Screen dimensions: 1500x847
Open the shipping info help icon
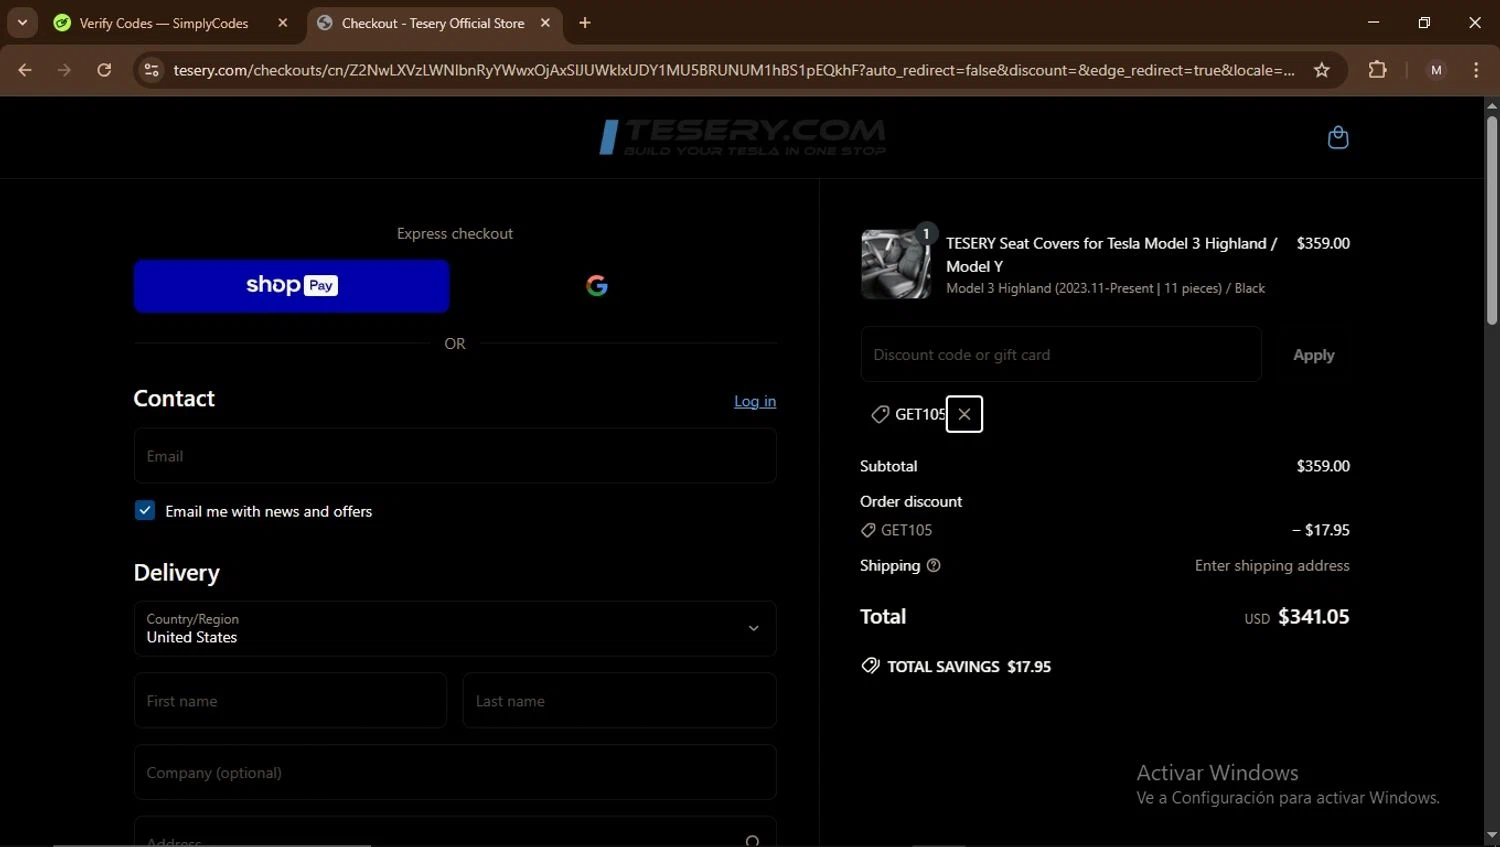coord(934,565)
